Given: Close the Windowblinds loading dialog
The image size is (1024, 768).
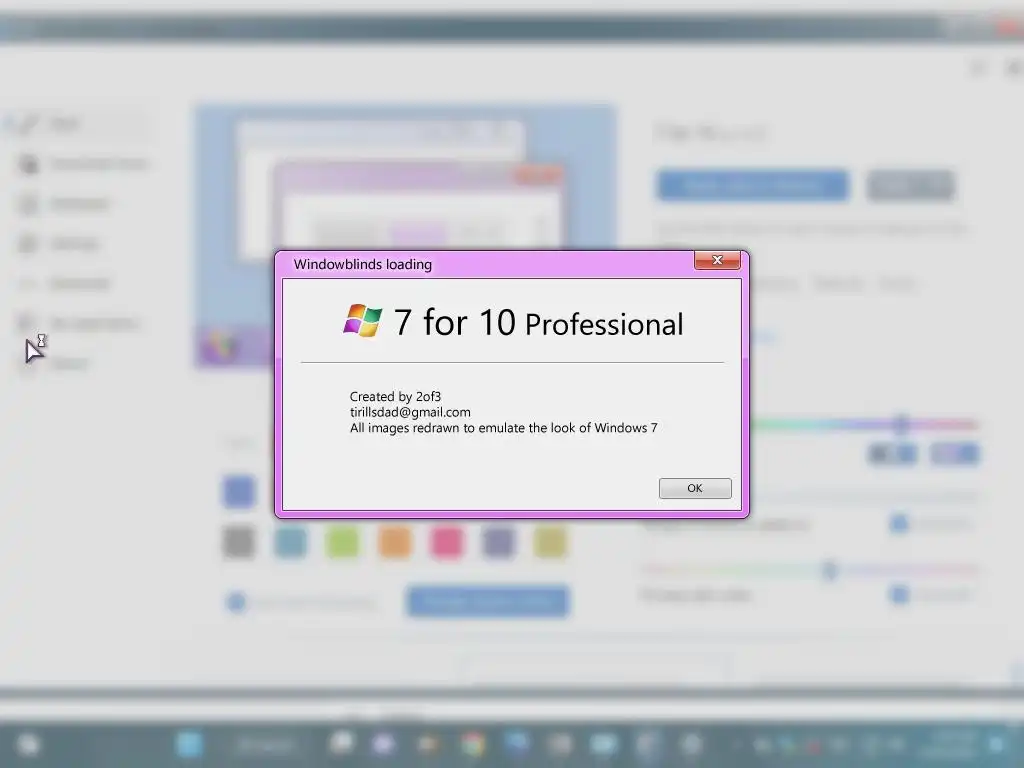Looking at the screenshot, I should (x=717, y=260).
